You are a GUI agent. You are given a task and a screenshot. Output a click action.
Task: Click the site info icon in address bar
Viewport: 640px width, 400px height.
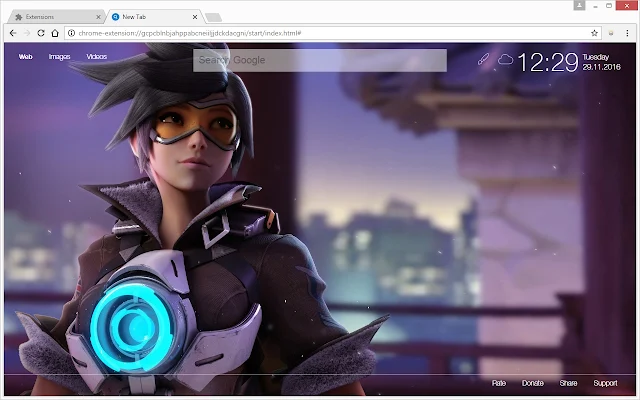click(x=71, y=33)
